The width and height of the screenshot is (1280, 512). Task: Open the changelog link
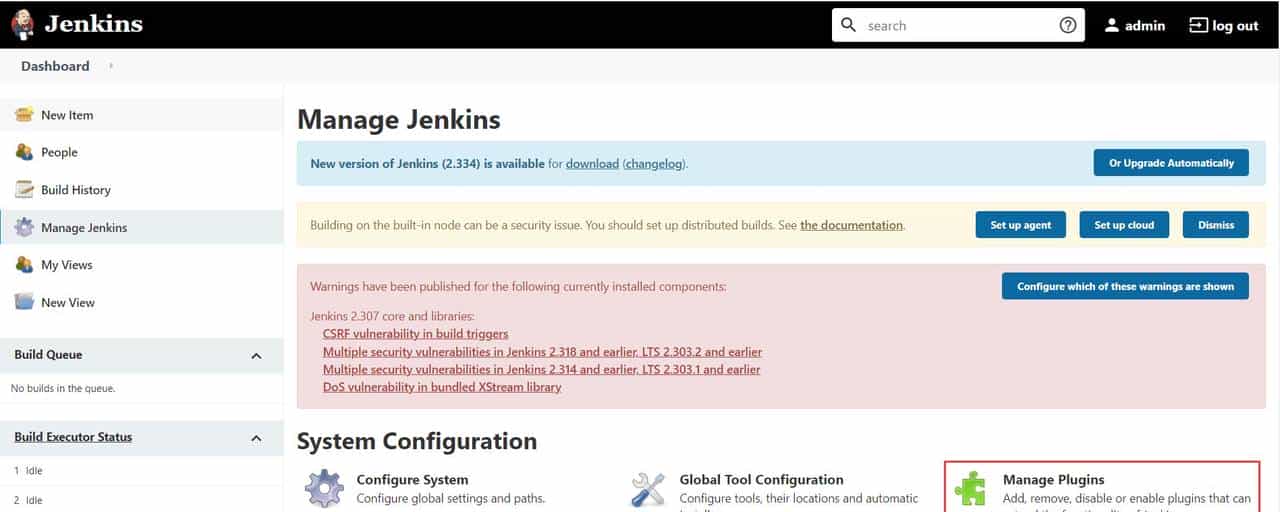pos(655,163)
